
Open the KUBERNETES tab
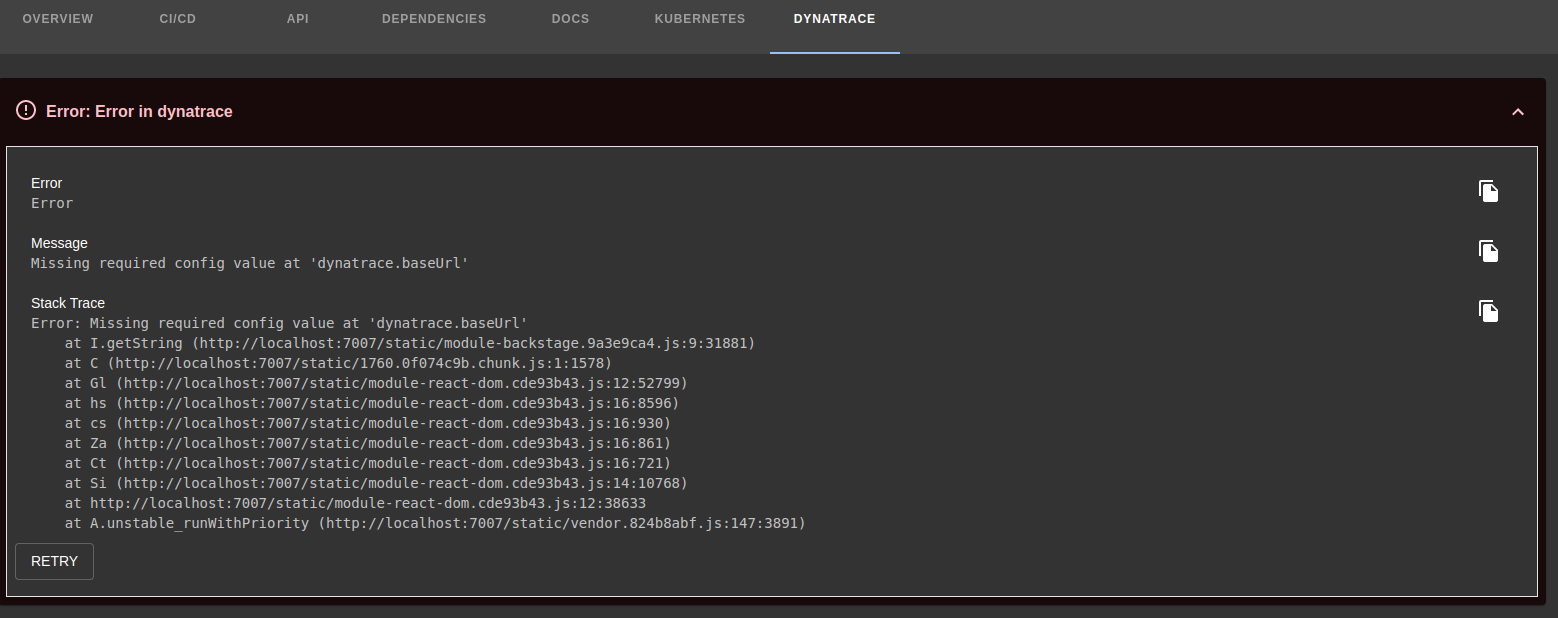699,18
